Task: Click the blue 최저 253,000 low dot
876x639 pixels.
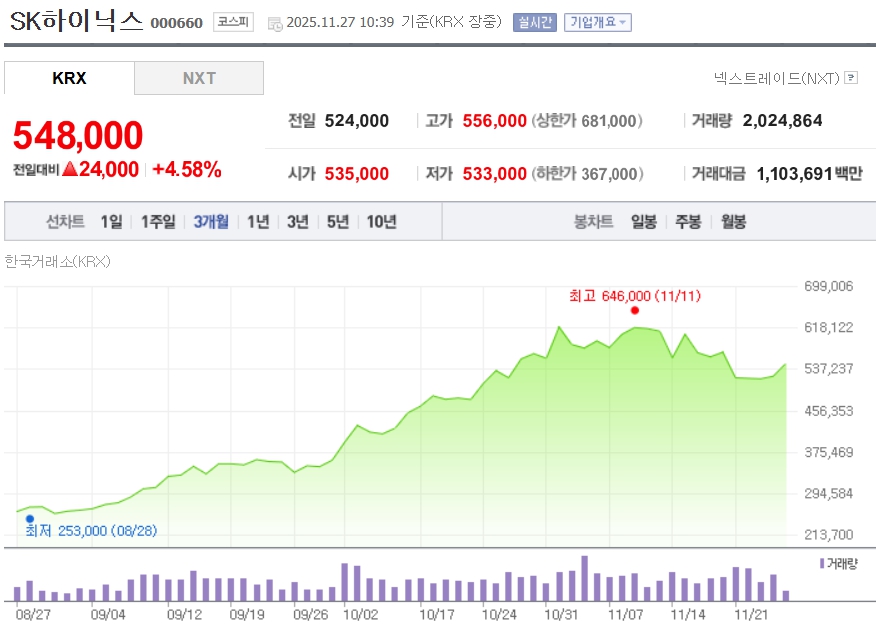Action: click(29, 518)
